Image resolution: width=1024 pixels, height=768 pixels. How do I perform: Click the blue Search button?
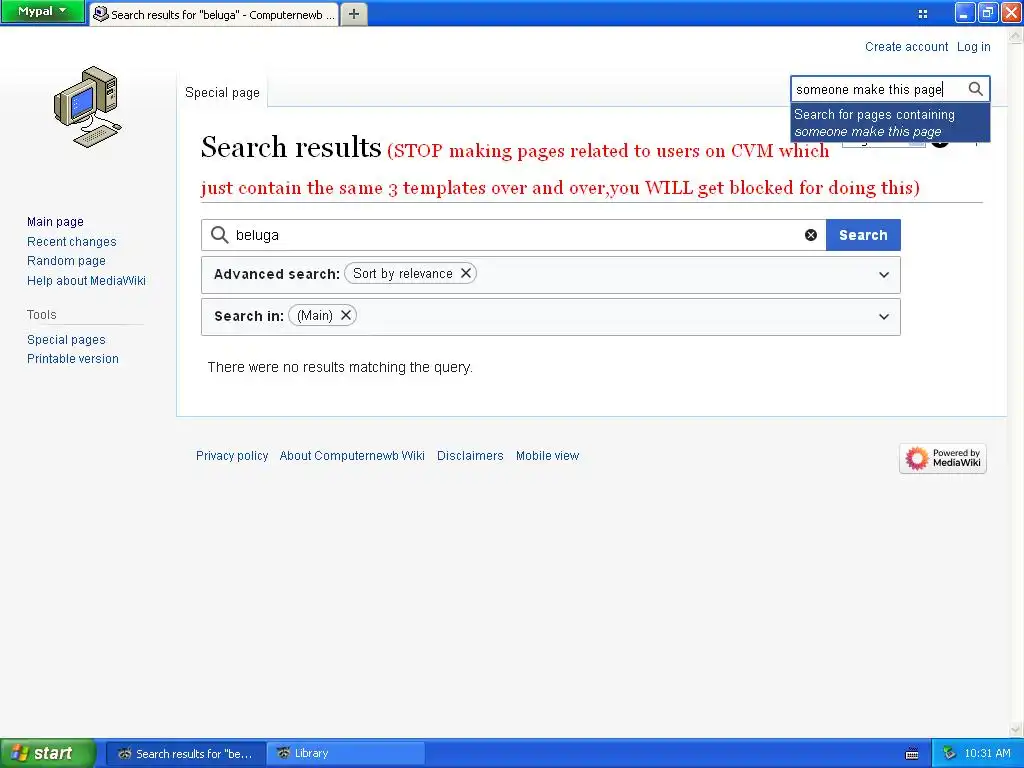click(x=863, y=235)
